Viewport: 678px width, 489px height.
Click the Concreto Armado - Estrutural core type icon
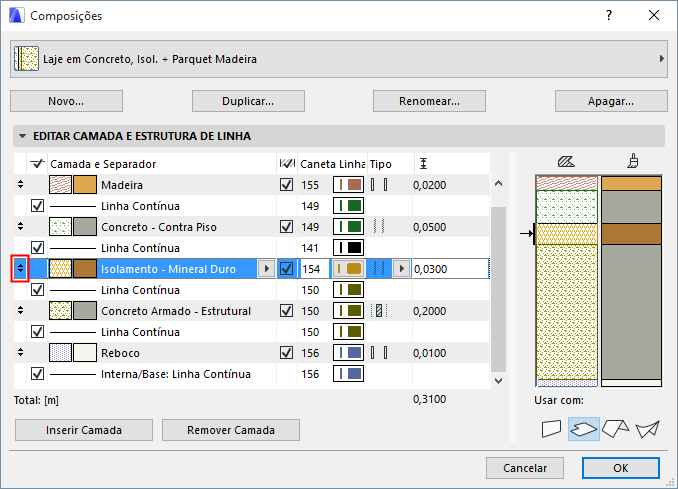(x=379, y=310)
